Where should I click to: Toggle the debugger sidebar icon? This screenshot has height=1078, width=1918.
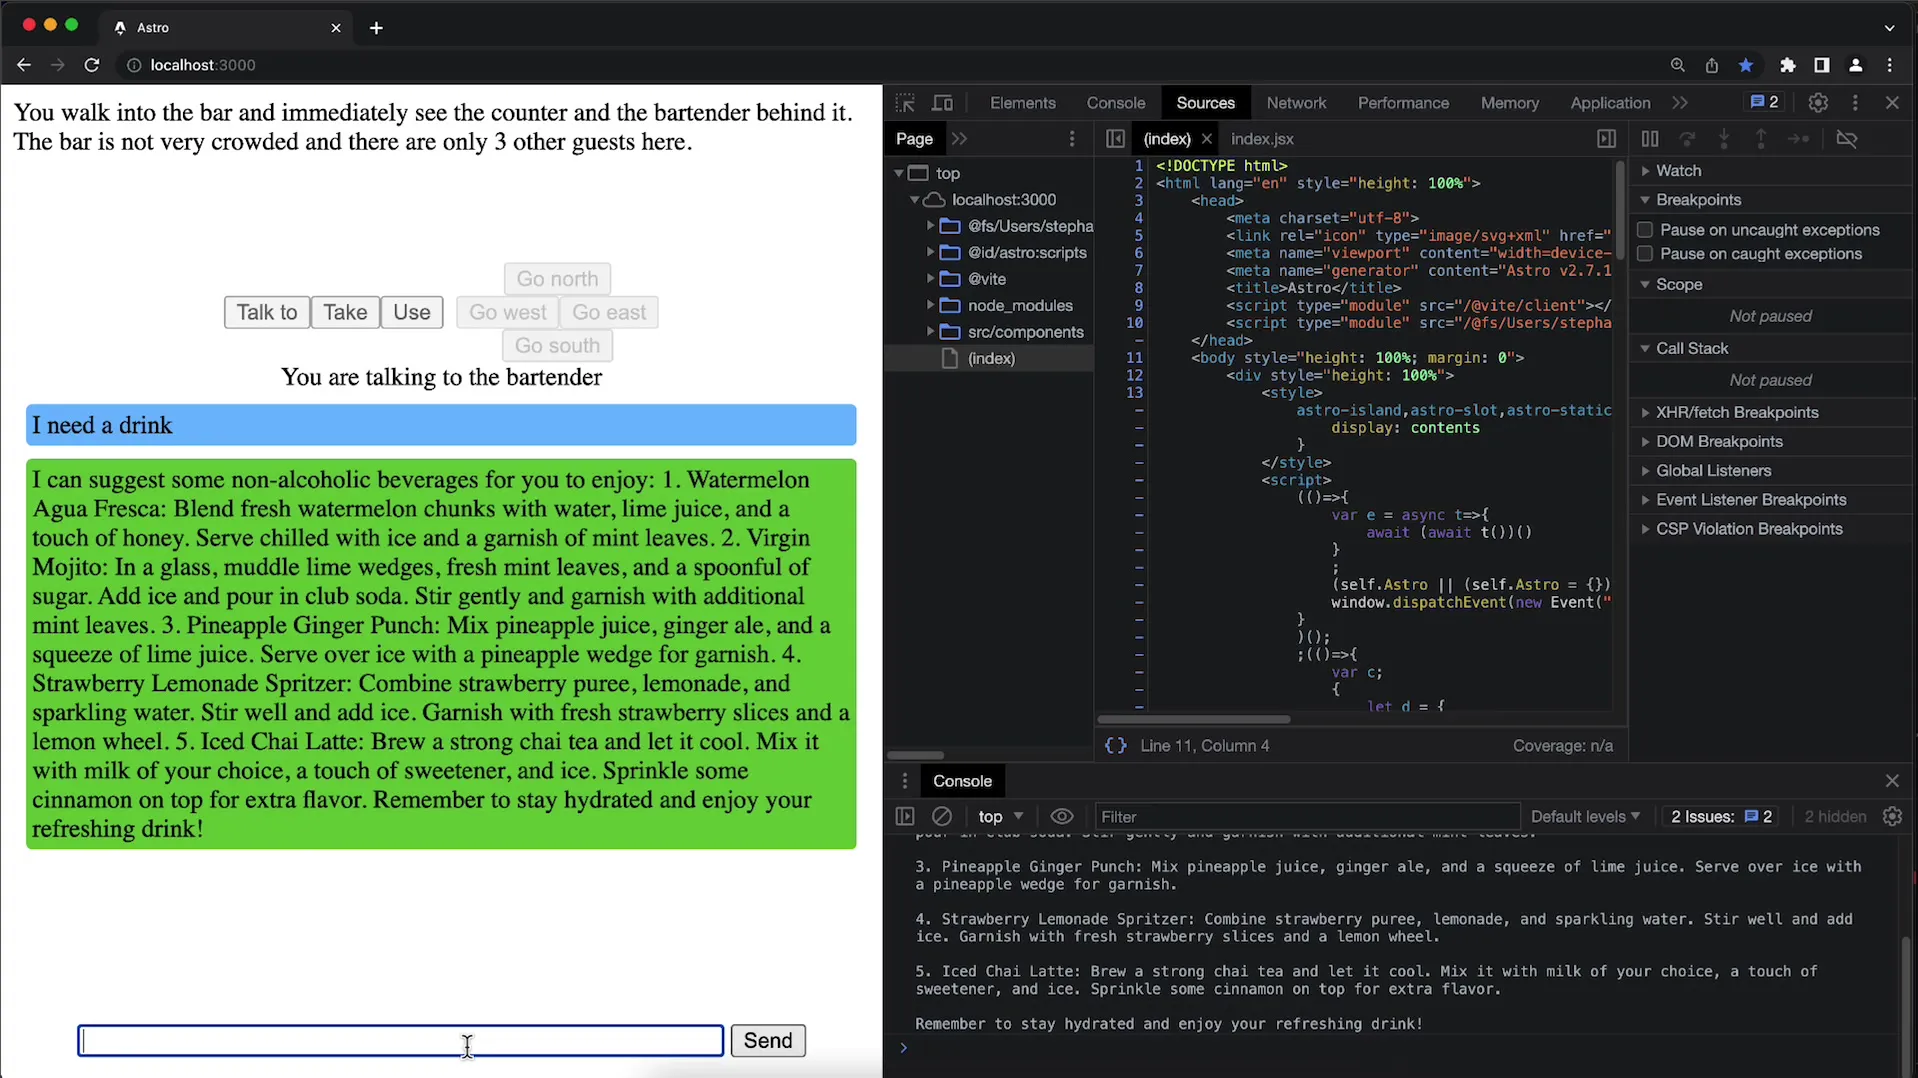point(1606,139)
